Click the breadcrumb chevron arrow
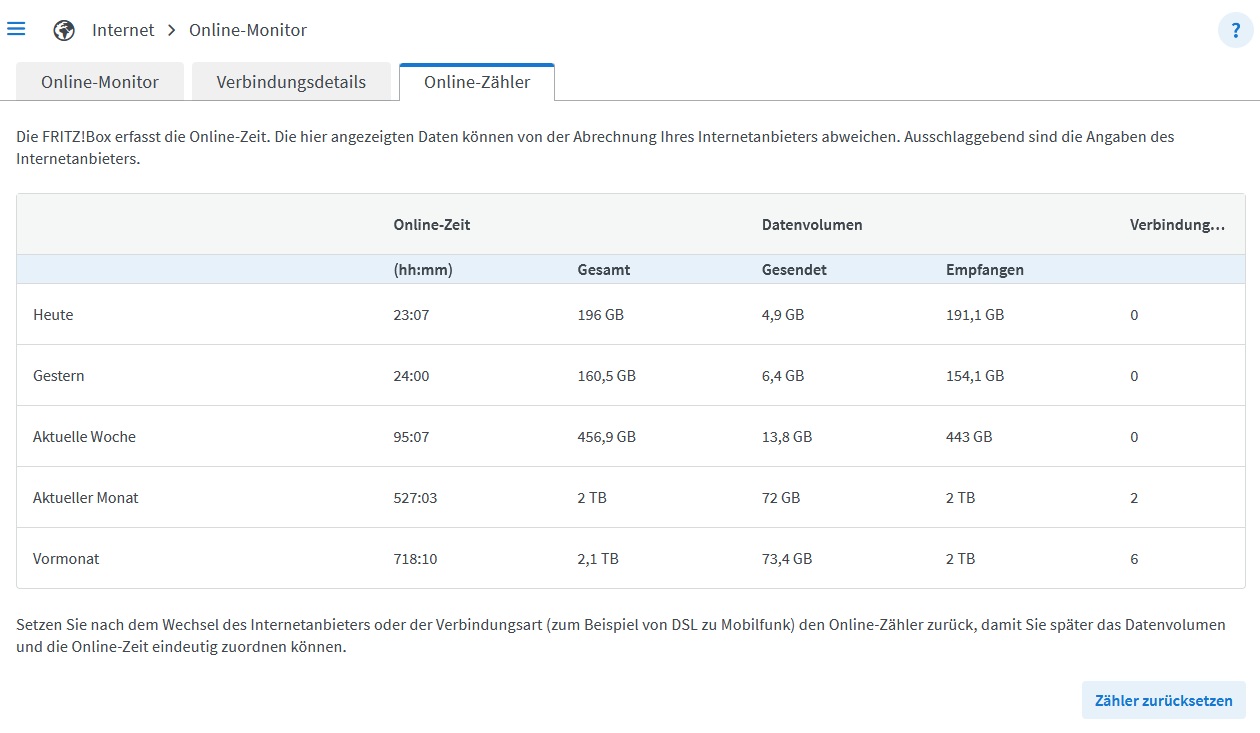1260x733 pixels. tap(172, 30)
